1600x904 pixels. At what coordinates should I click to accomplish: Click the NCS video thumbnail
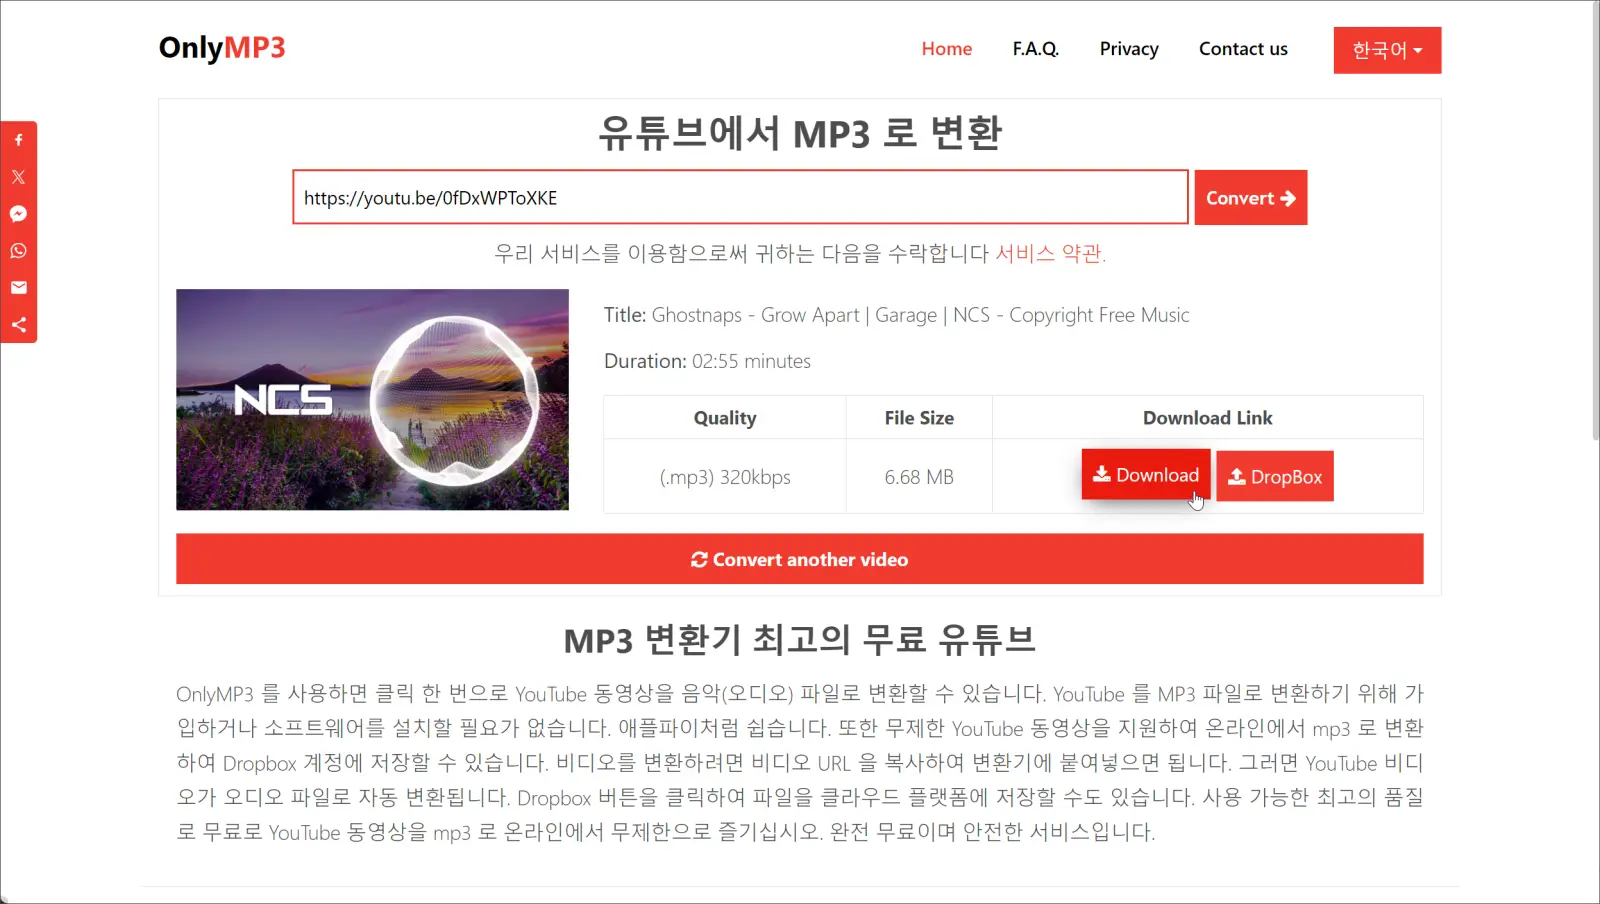[371, 400]
